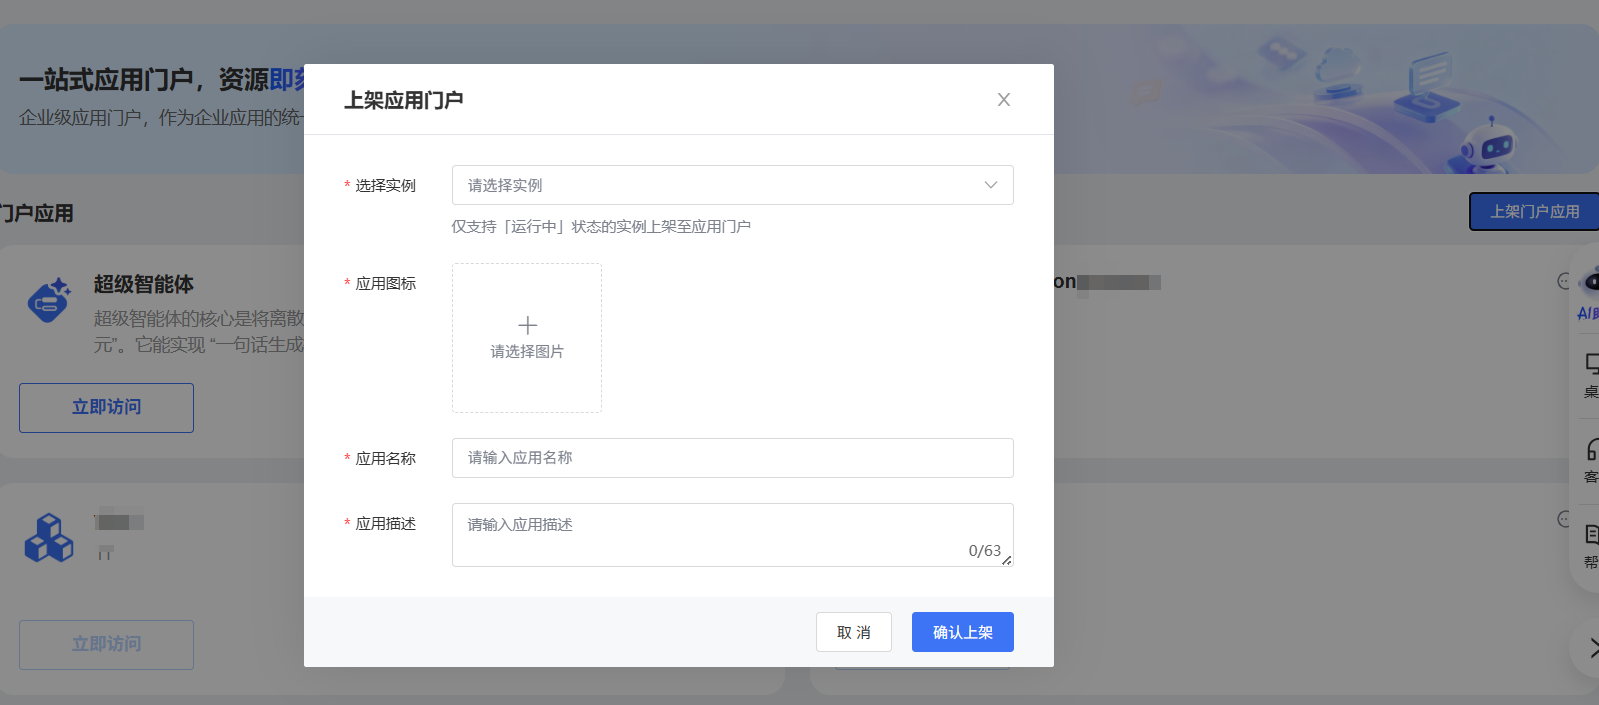Open the AI assistant robot icon in sidebar
The height and width of the screenshot is (705, 1599).
1590,284
